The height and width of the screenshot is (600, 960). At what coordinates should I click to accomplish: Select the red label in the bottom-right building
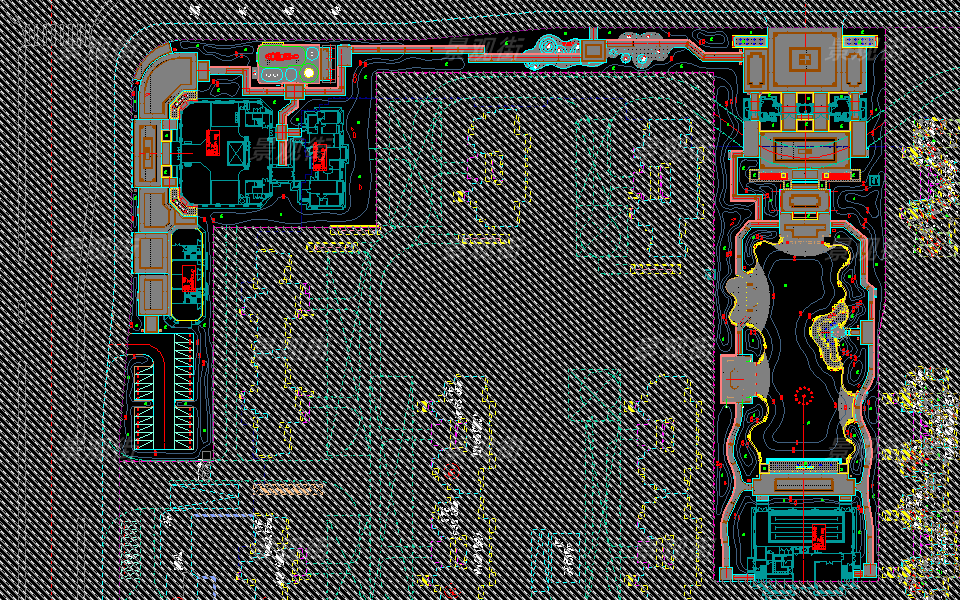817,536
